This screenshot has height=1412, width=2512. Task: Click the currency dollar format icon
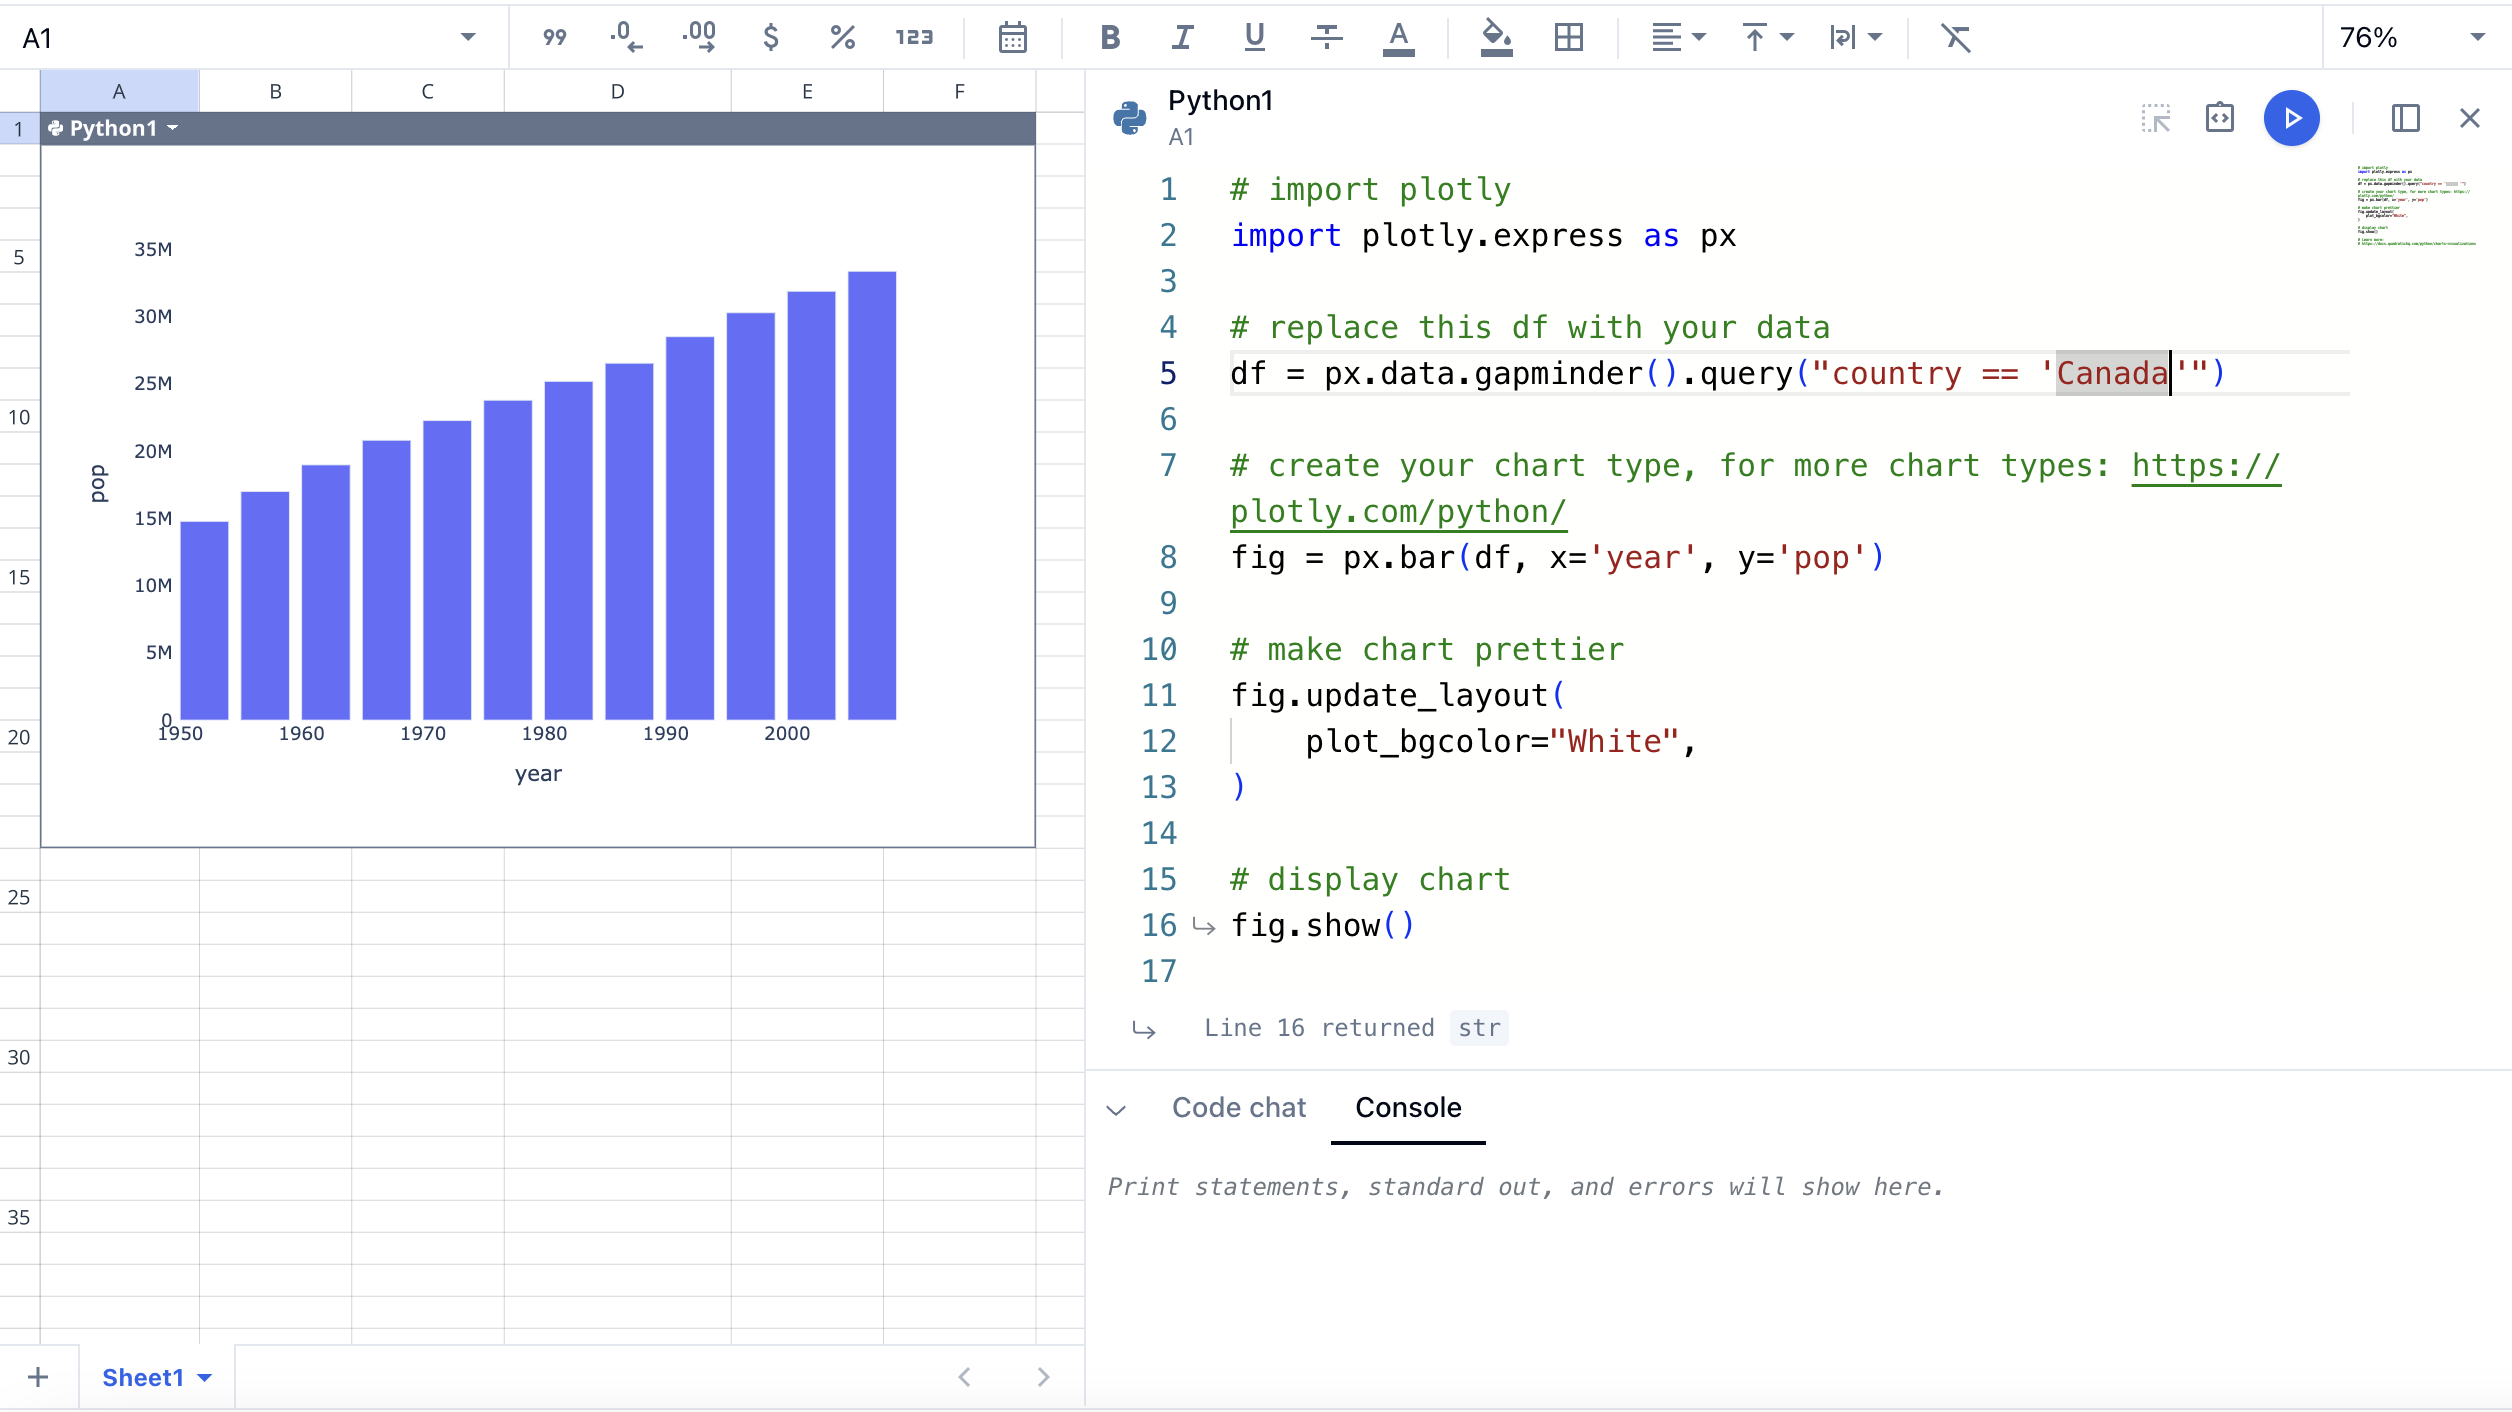pyautogui.click(x=770, y=38)
